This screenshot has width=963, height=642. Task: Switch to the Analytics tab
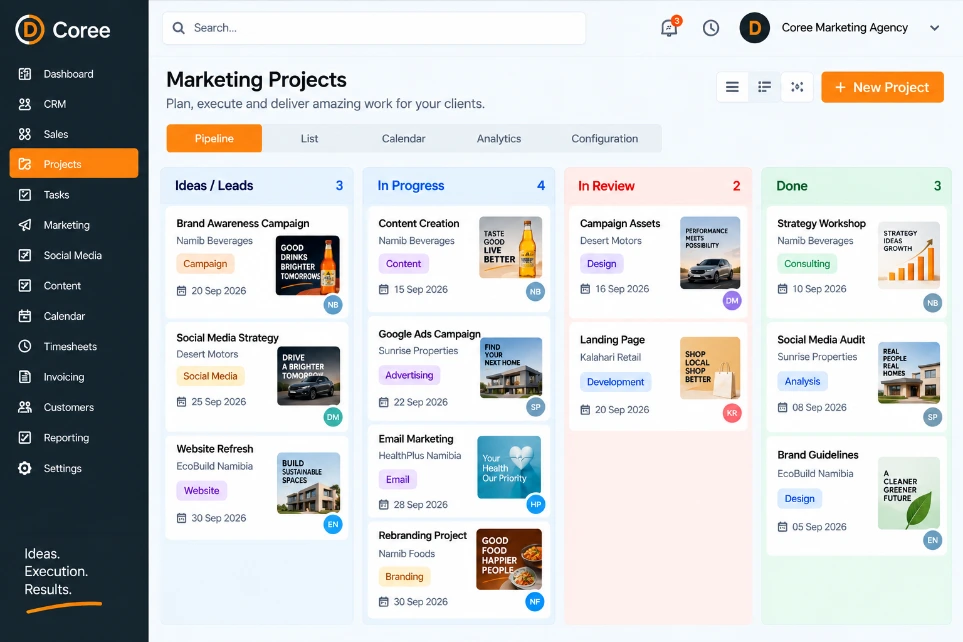[x=499, y=138]
